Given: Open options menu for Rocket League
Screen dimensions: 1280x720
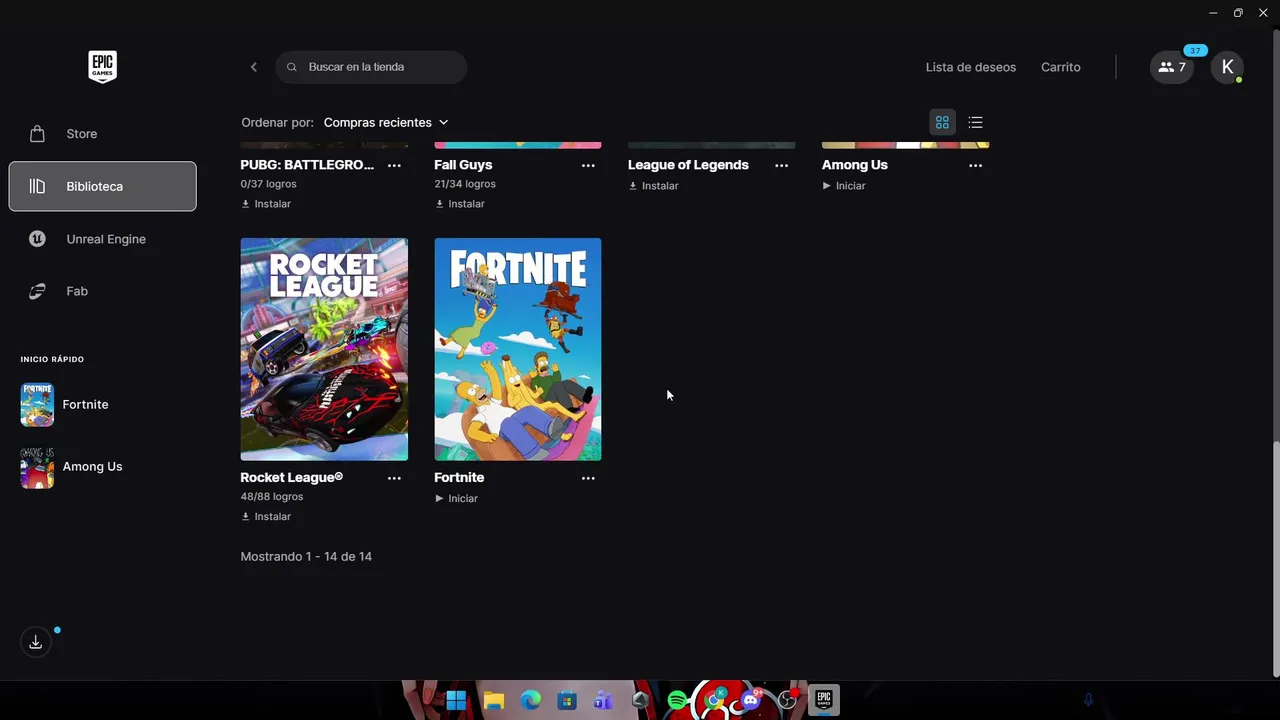Looking at the screenshot, I should [x=394, y=478].
